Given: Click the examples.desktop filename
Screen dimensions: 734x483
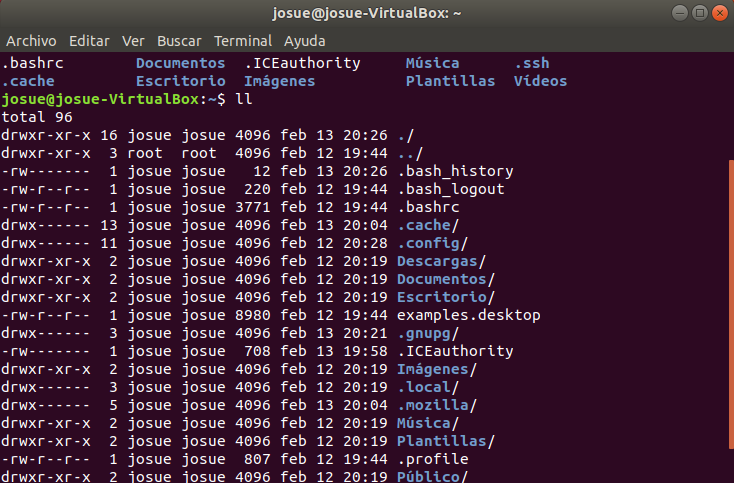Looking at the screenshot, I should (x=469, y=315).
